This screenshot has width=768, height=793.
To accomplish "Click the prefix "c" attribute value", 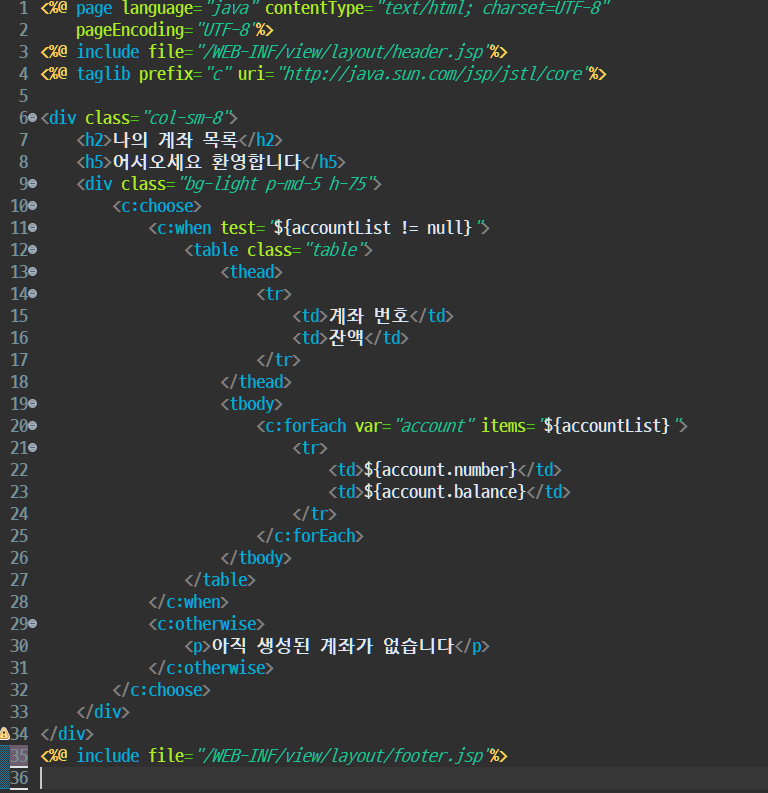I will click(x=218, y=74).
